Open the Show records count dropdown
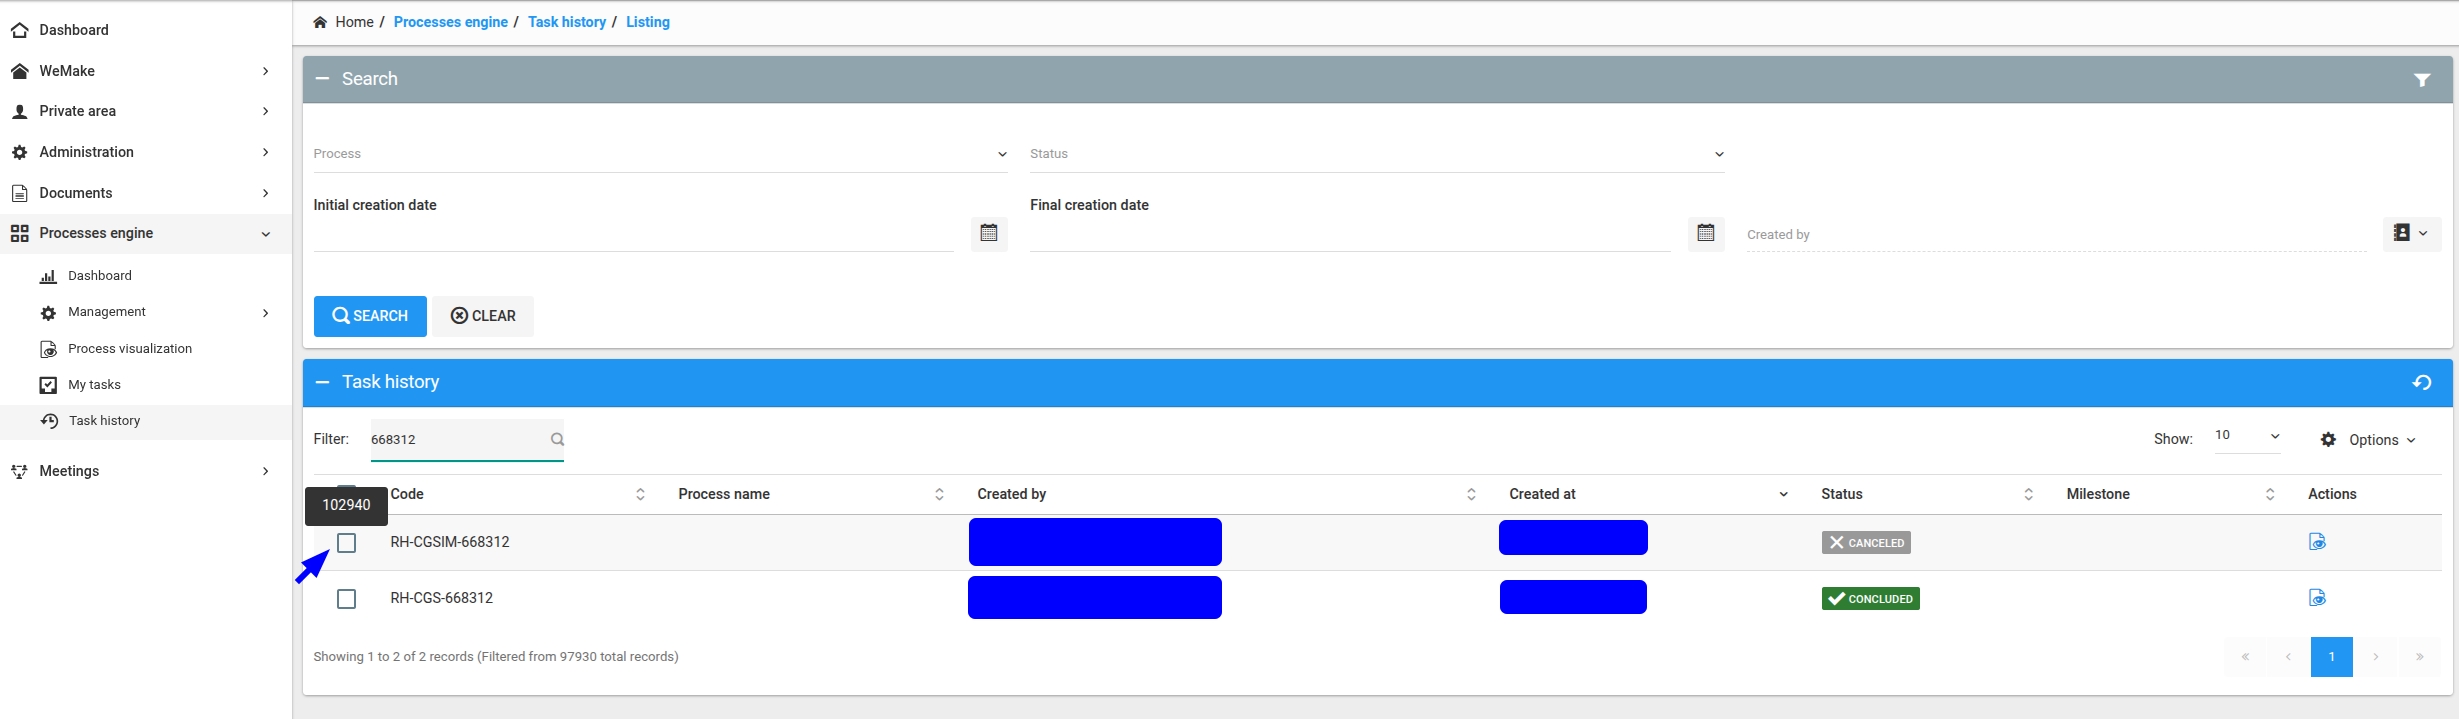Viewport: 2459px width, 719px height. [x=2246, y=436]
